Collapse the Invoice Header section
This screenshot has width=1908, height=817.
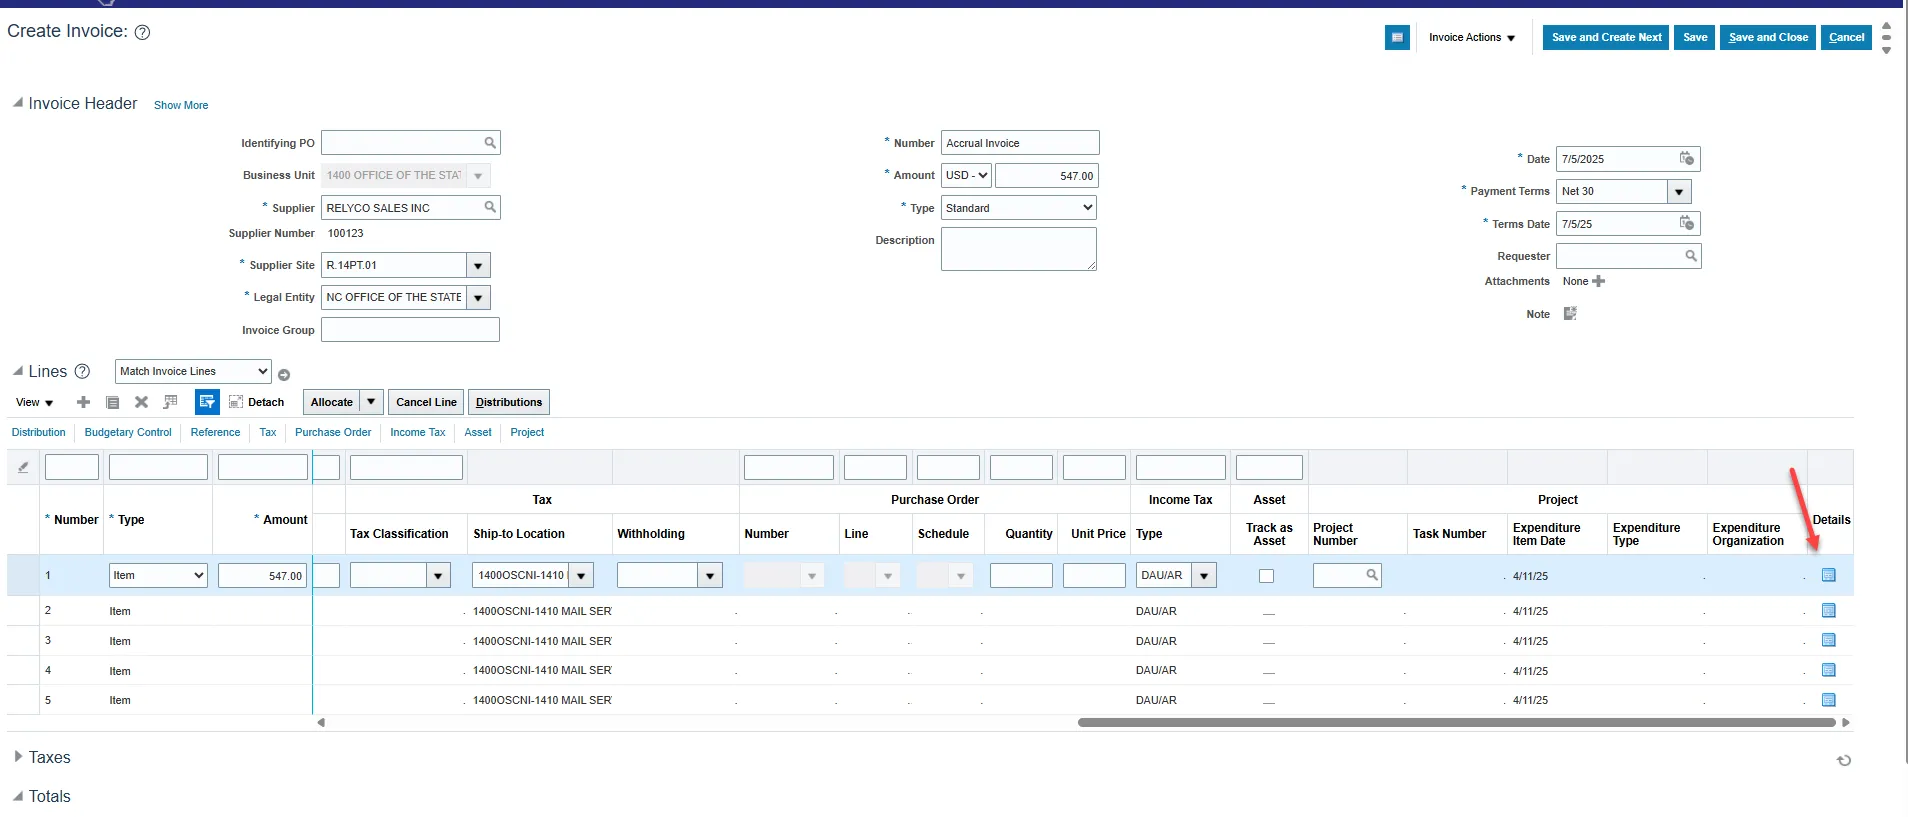pyautogui.click(x=17, y=103)
